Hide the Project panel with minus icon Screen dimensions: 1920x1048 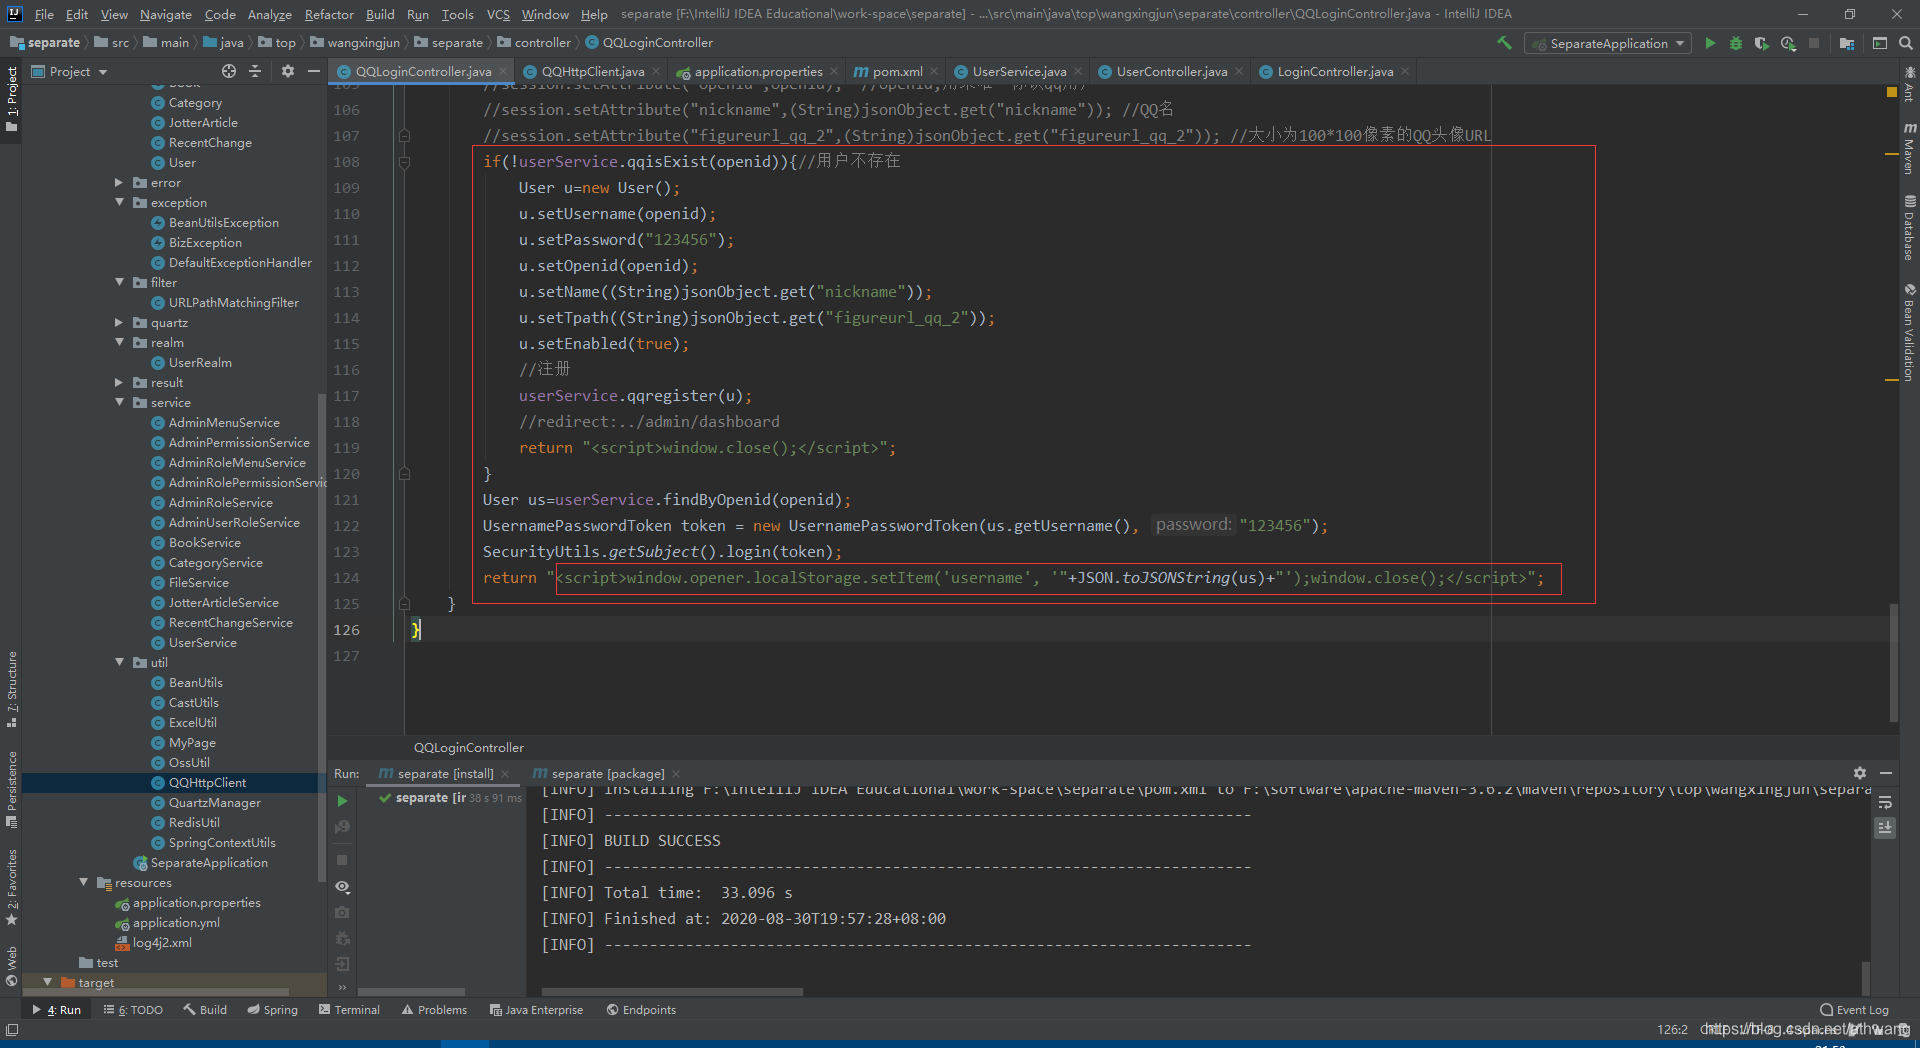(314, 71)
